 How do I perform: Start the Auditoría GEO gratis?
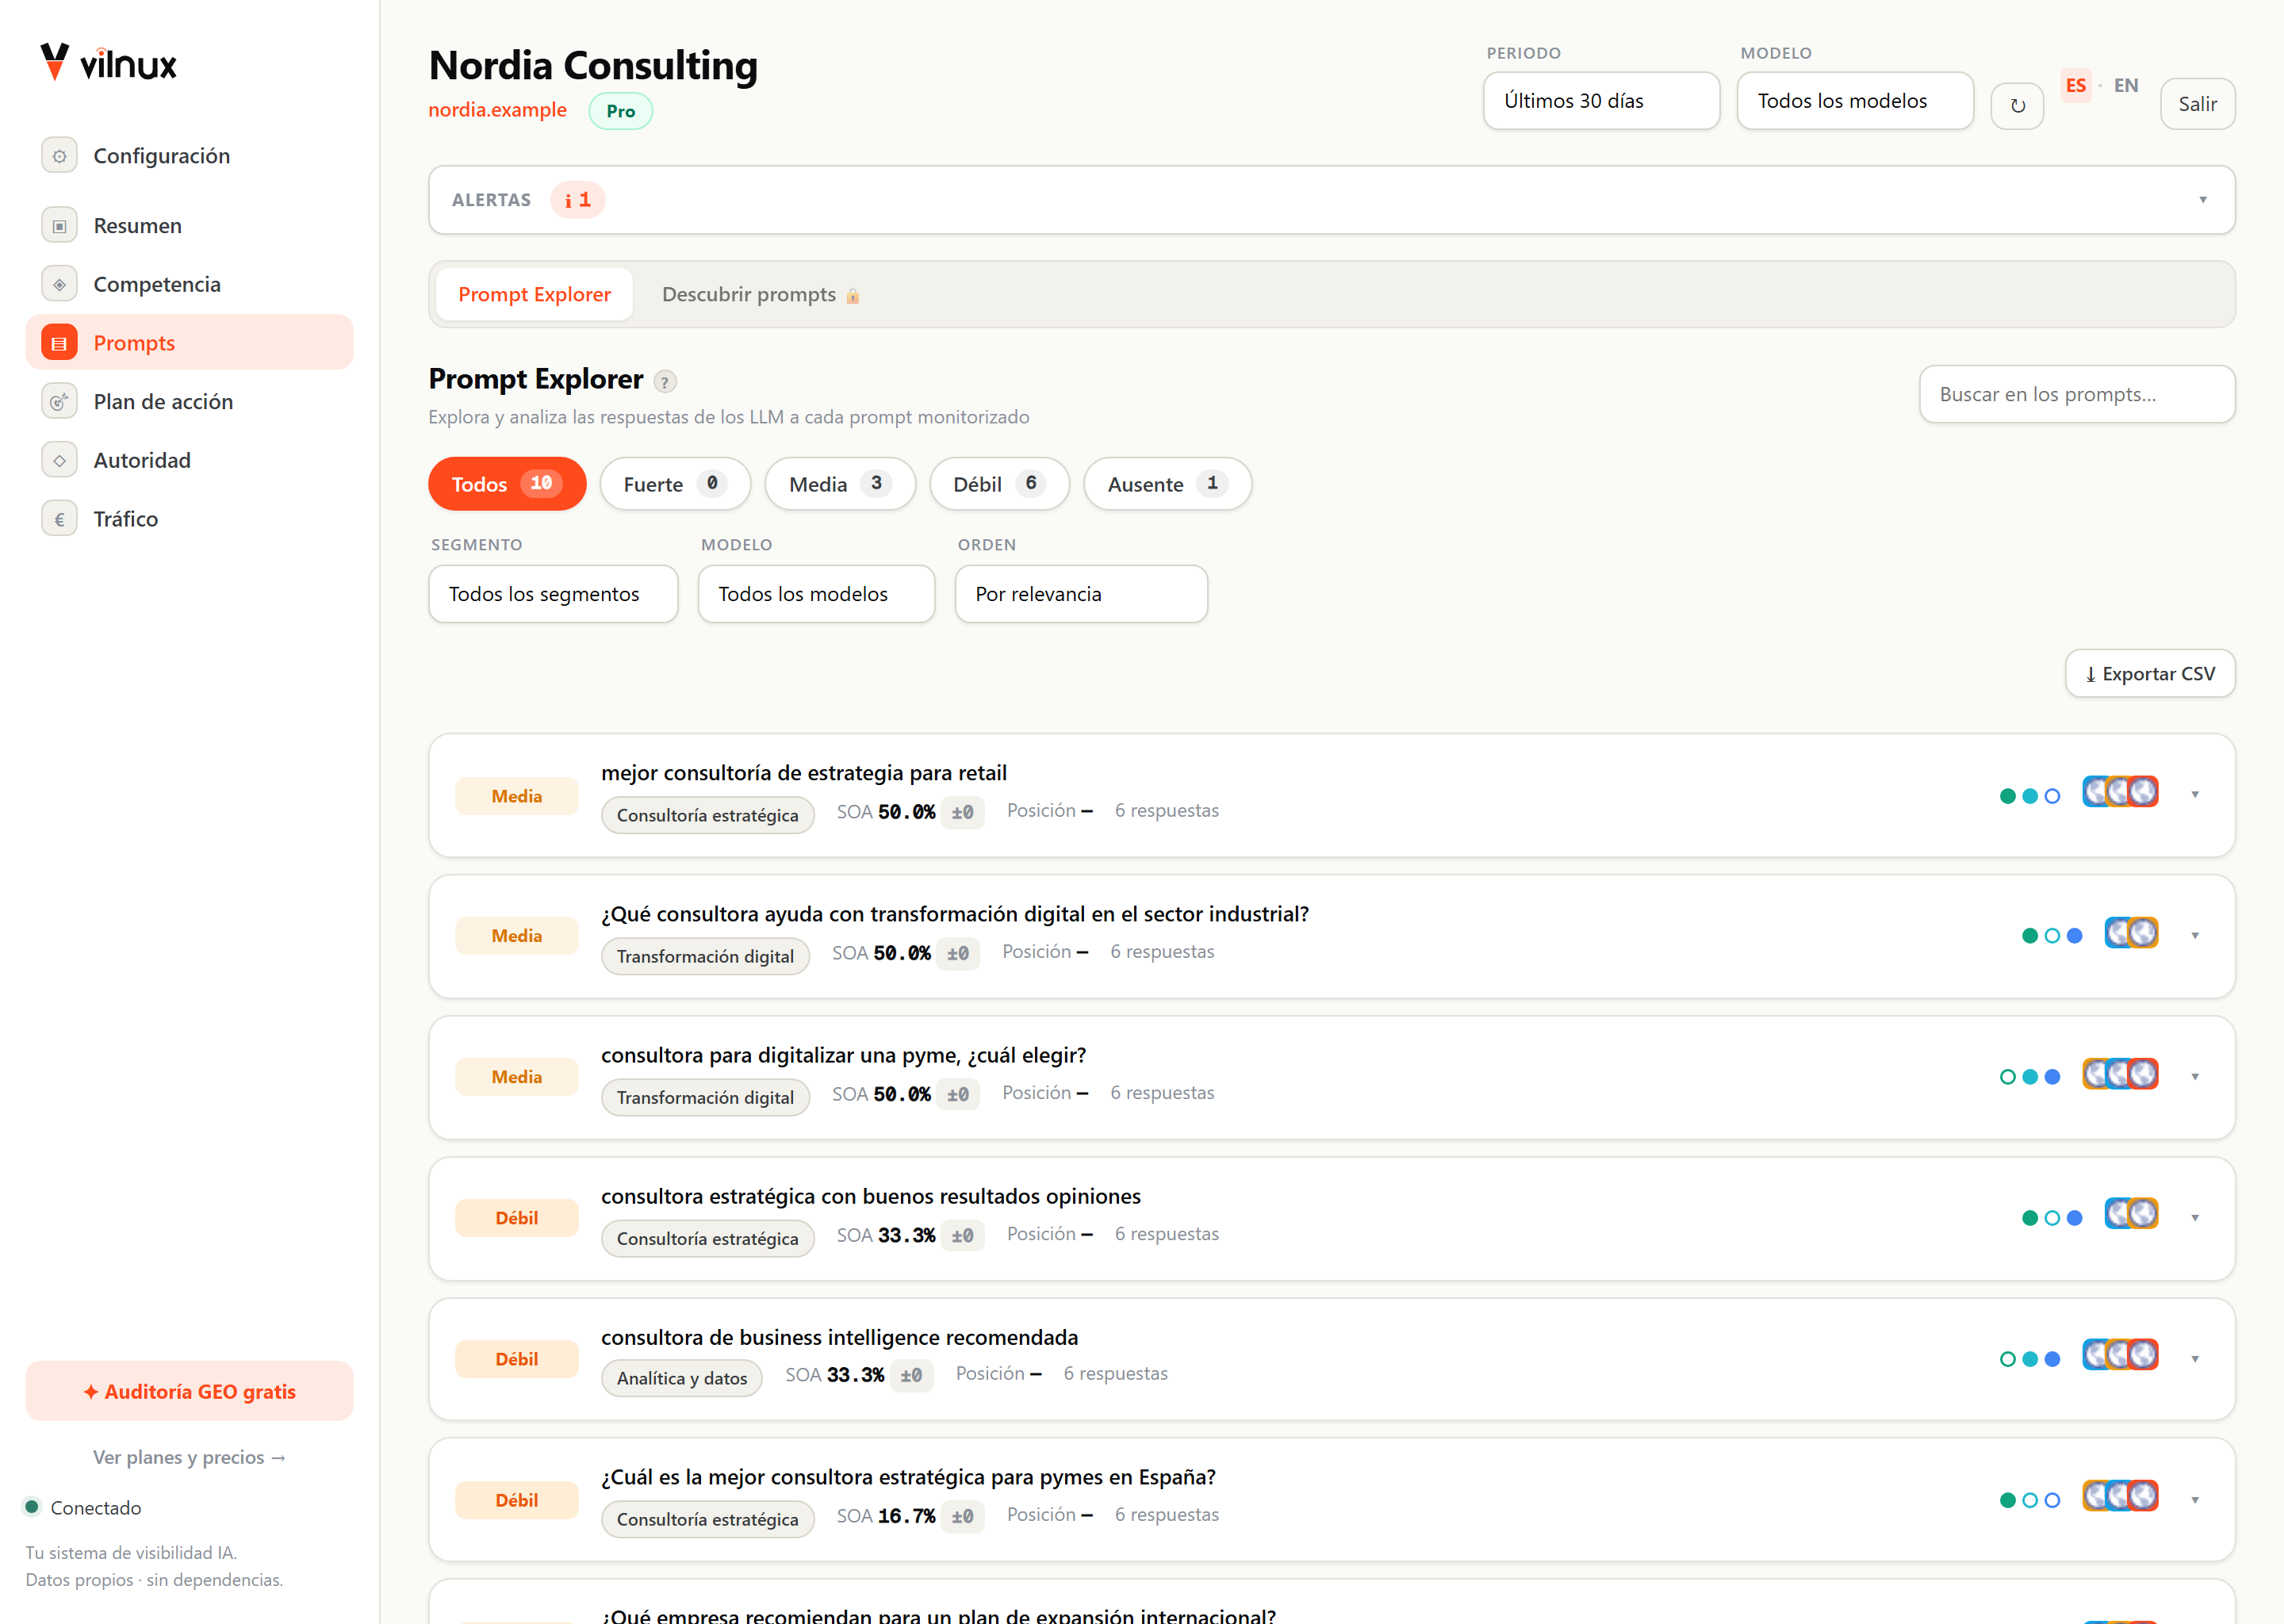click(x=189, y=1391)
